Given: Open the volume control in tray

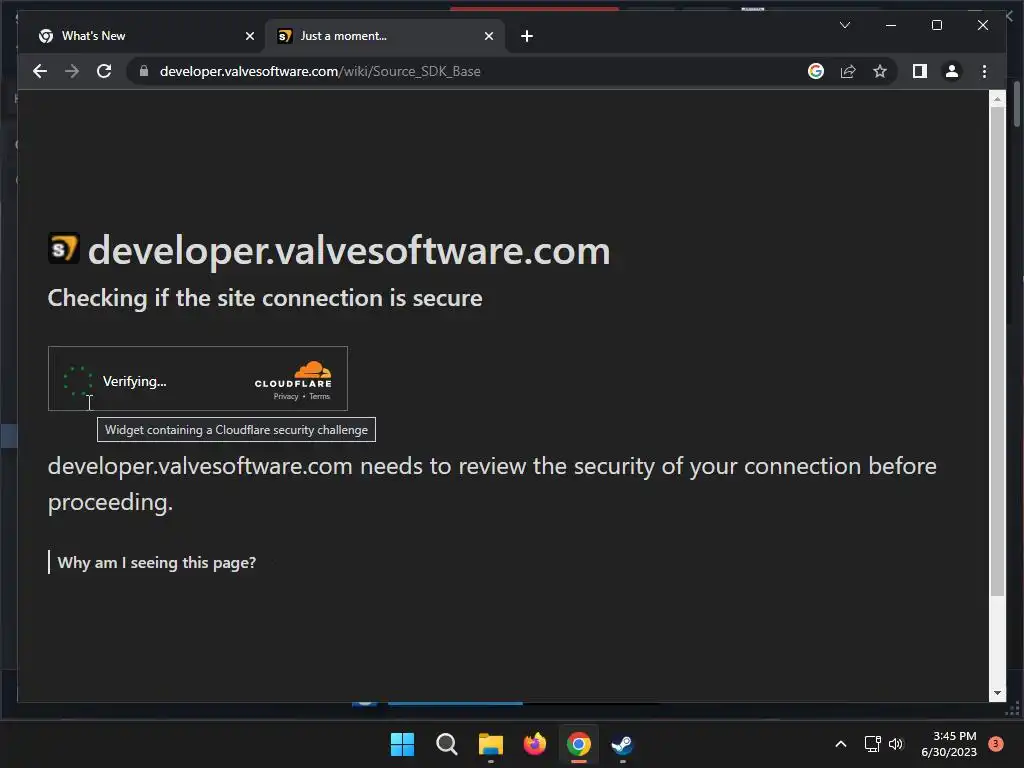Looking at the screenshot, I should [x=896, y=744].
